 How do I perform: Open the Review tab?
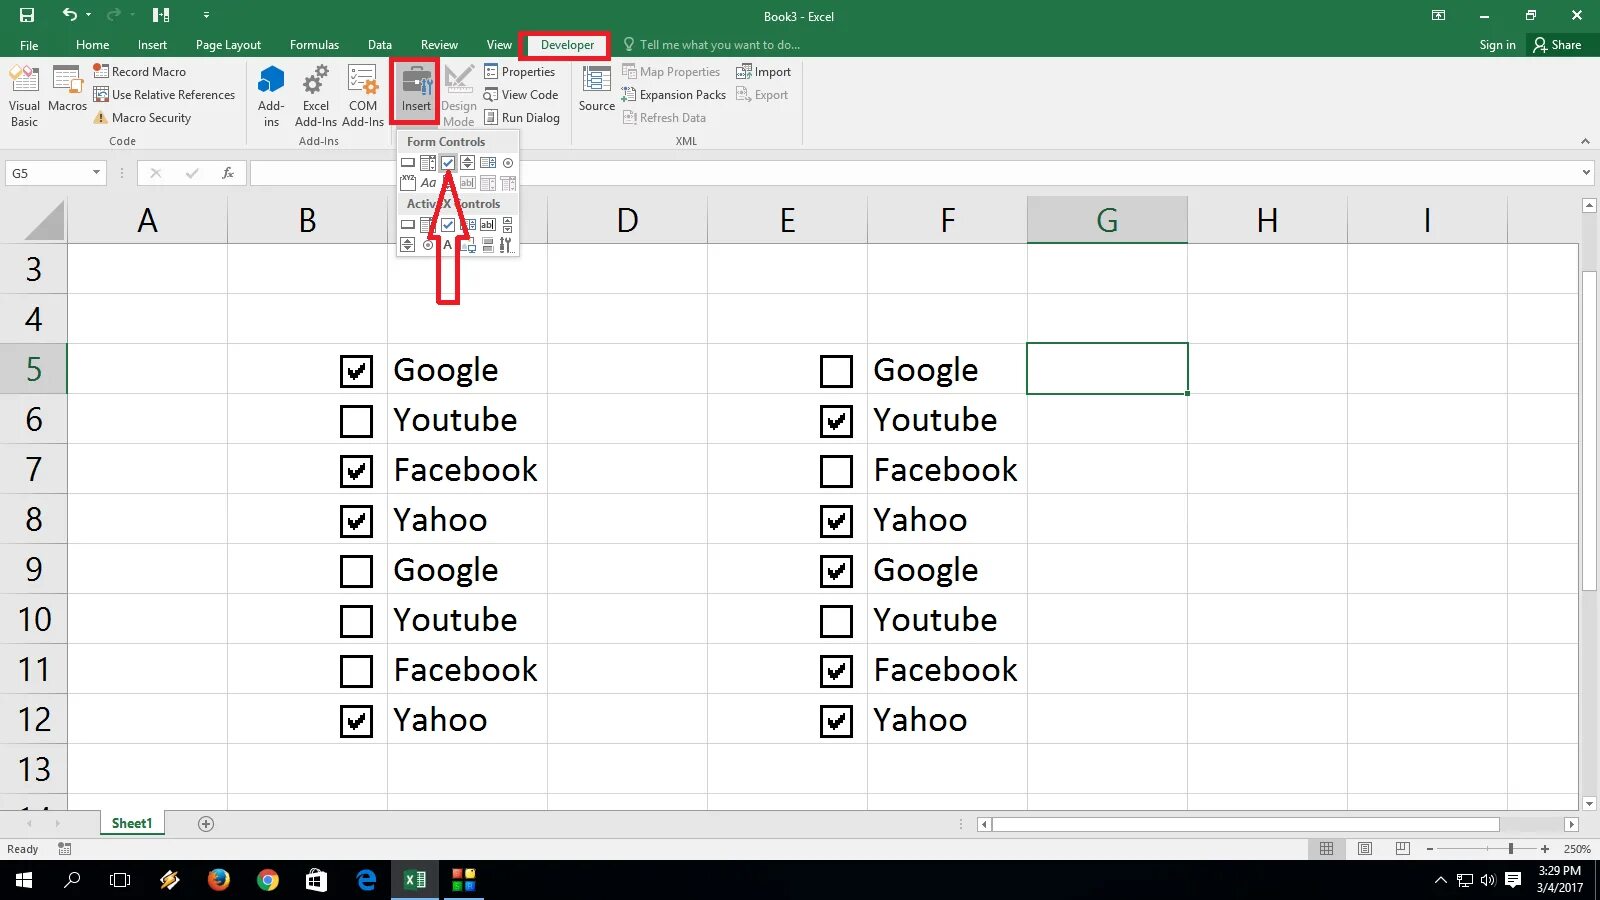pos(439,45)
